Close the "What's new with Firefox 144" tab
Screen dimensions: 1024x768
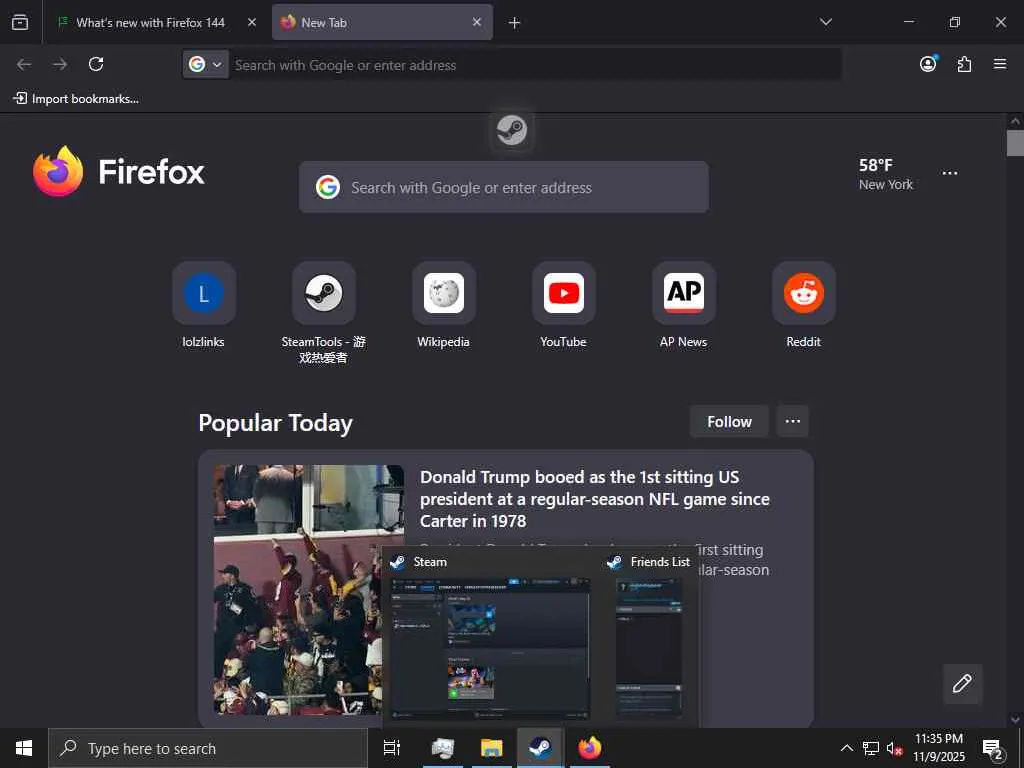pos(251,22)
